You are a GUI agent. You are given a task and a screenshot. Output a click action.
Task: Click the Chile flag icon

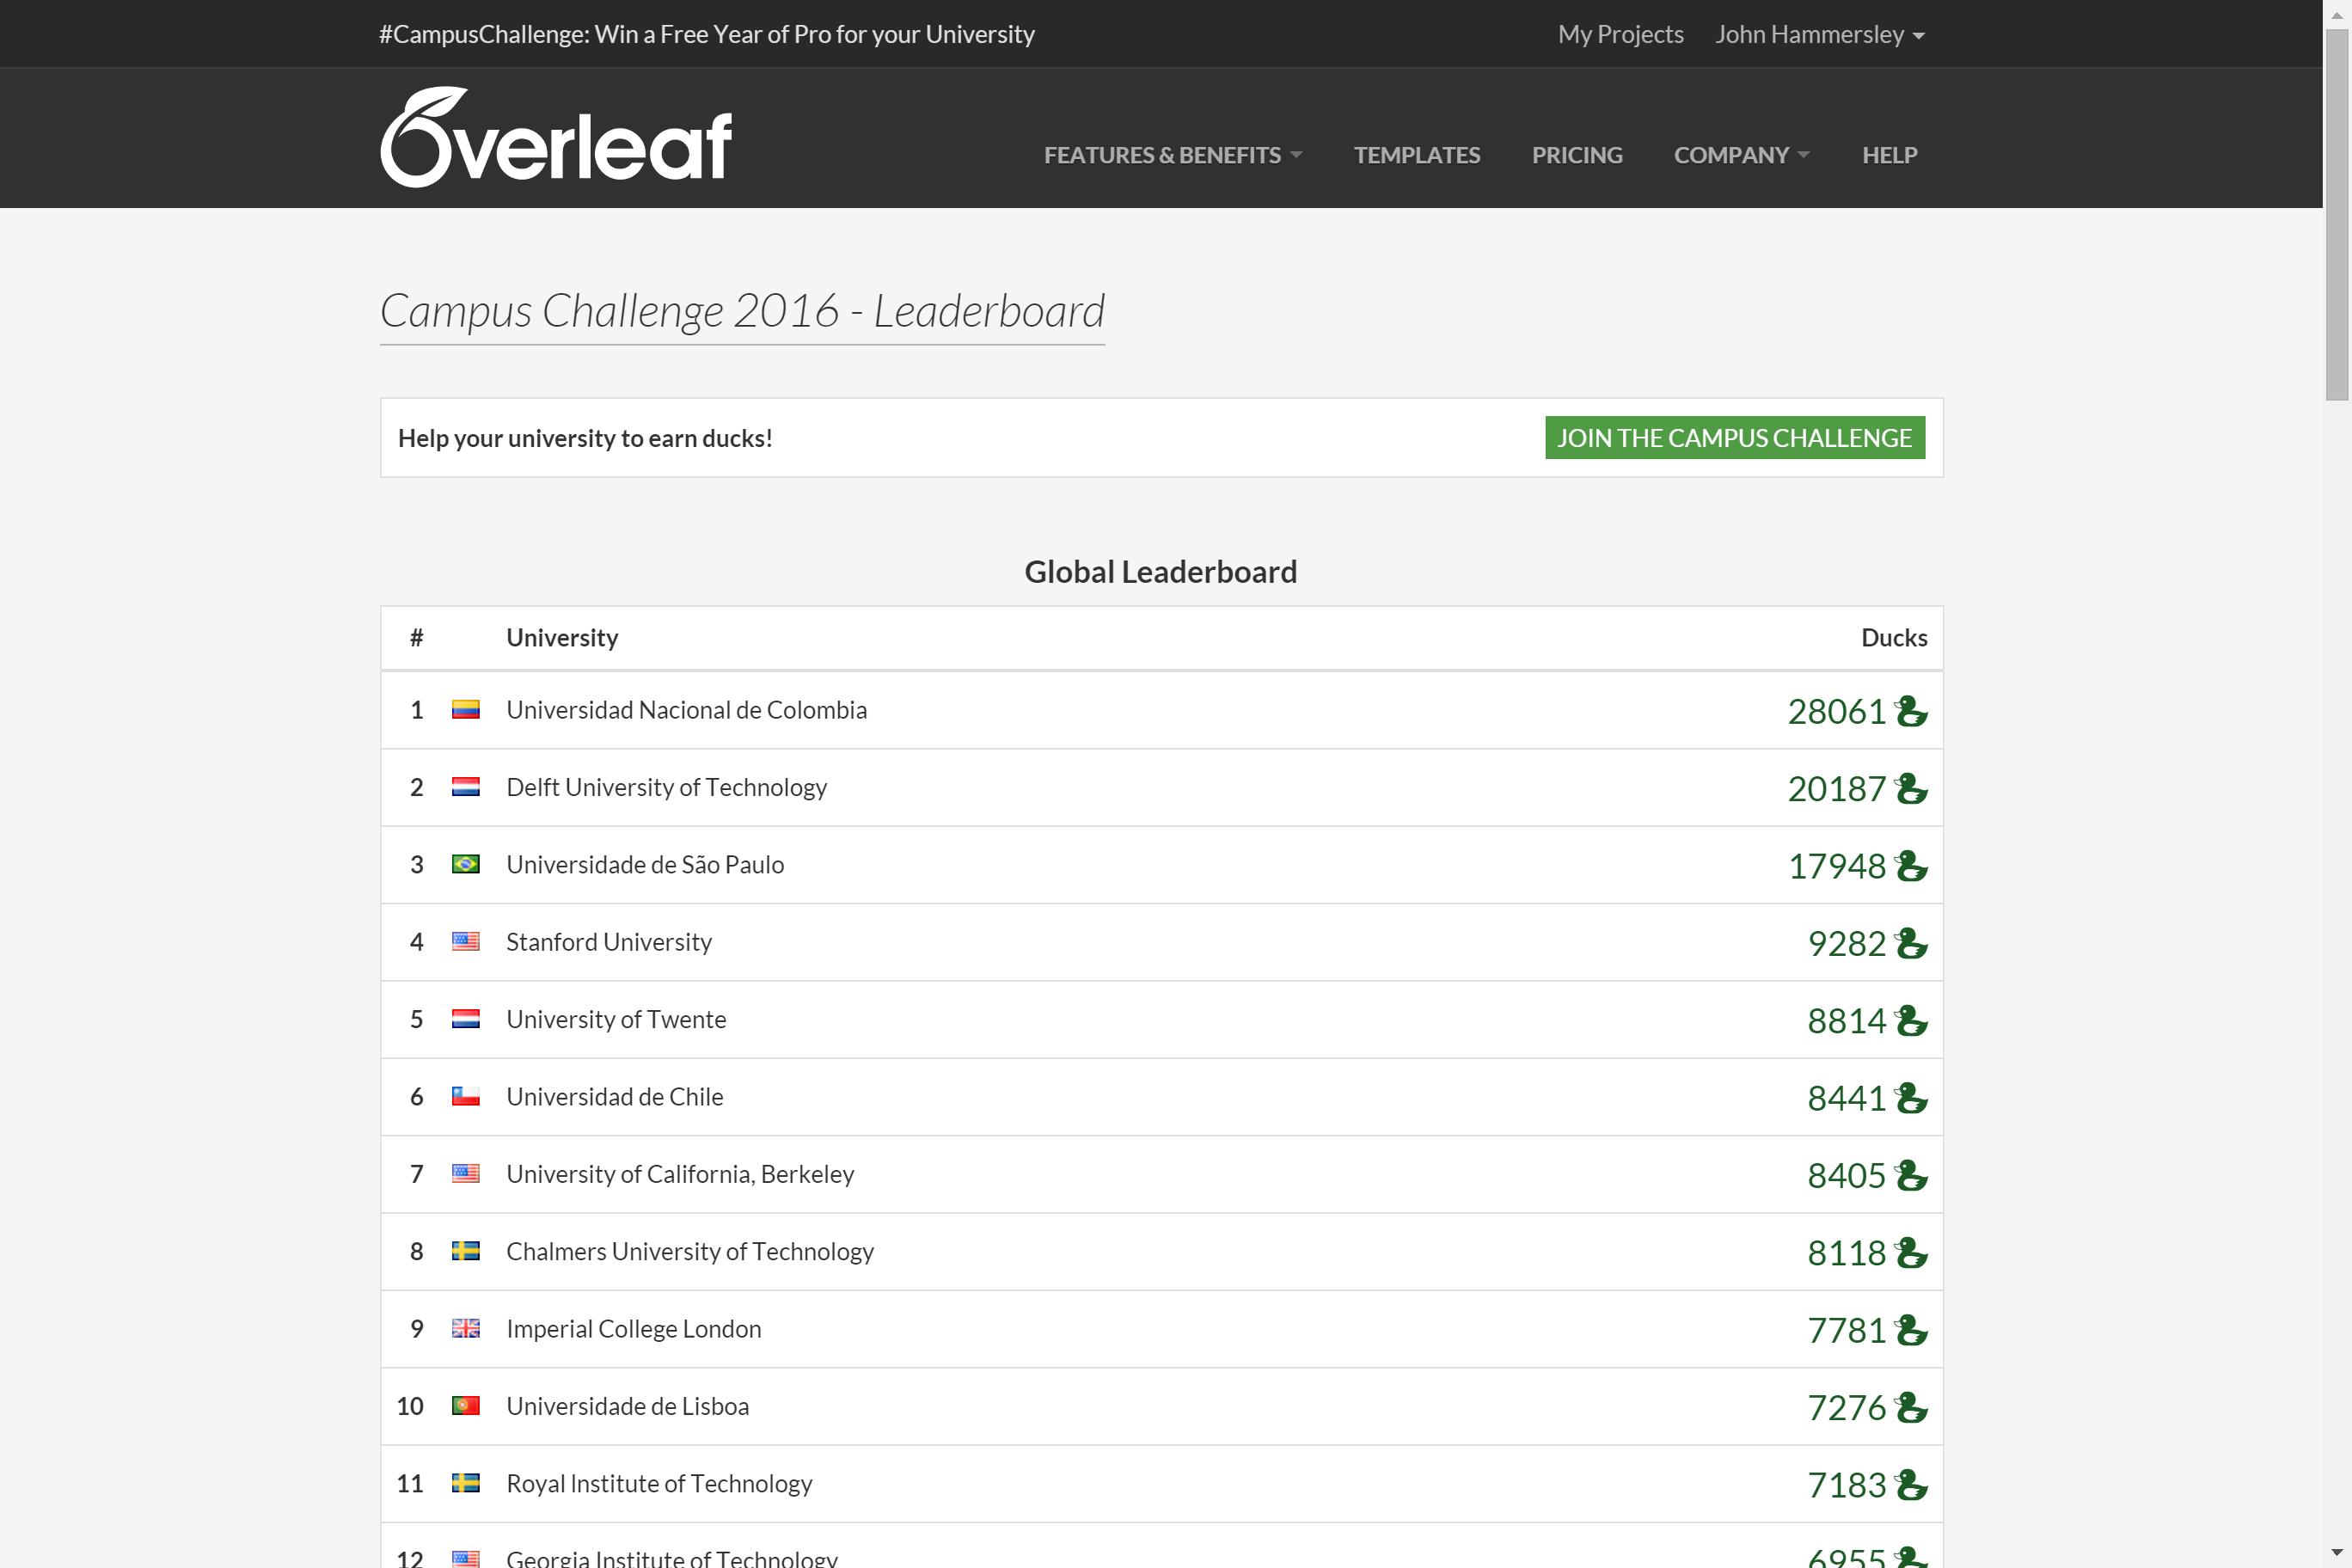pos(465,1096)
